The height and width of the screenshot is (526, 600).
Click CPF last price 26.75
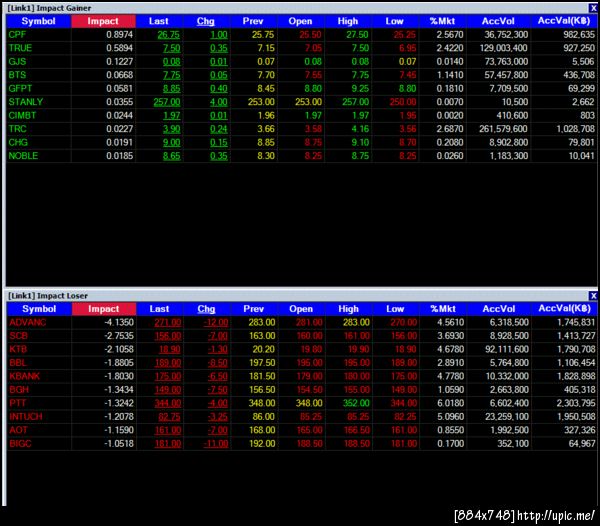tap(168, 35)
